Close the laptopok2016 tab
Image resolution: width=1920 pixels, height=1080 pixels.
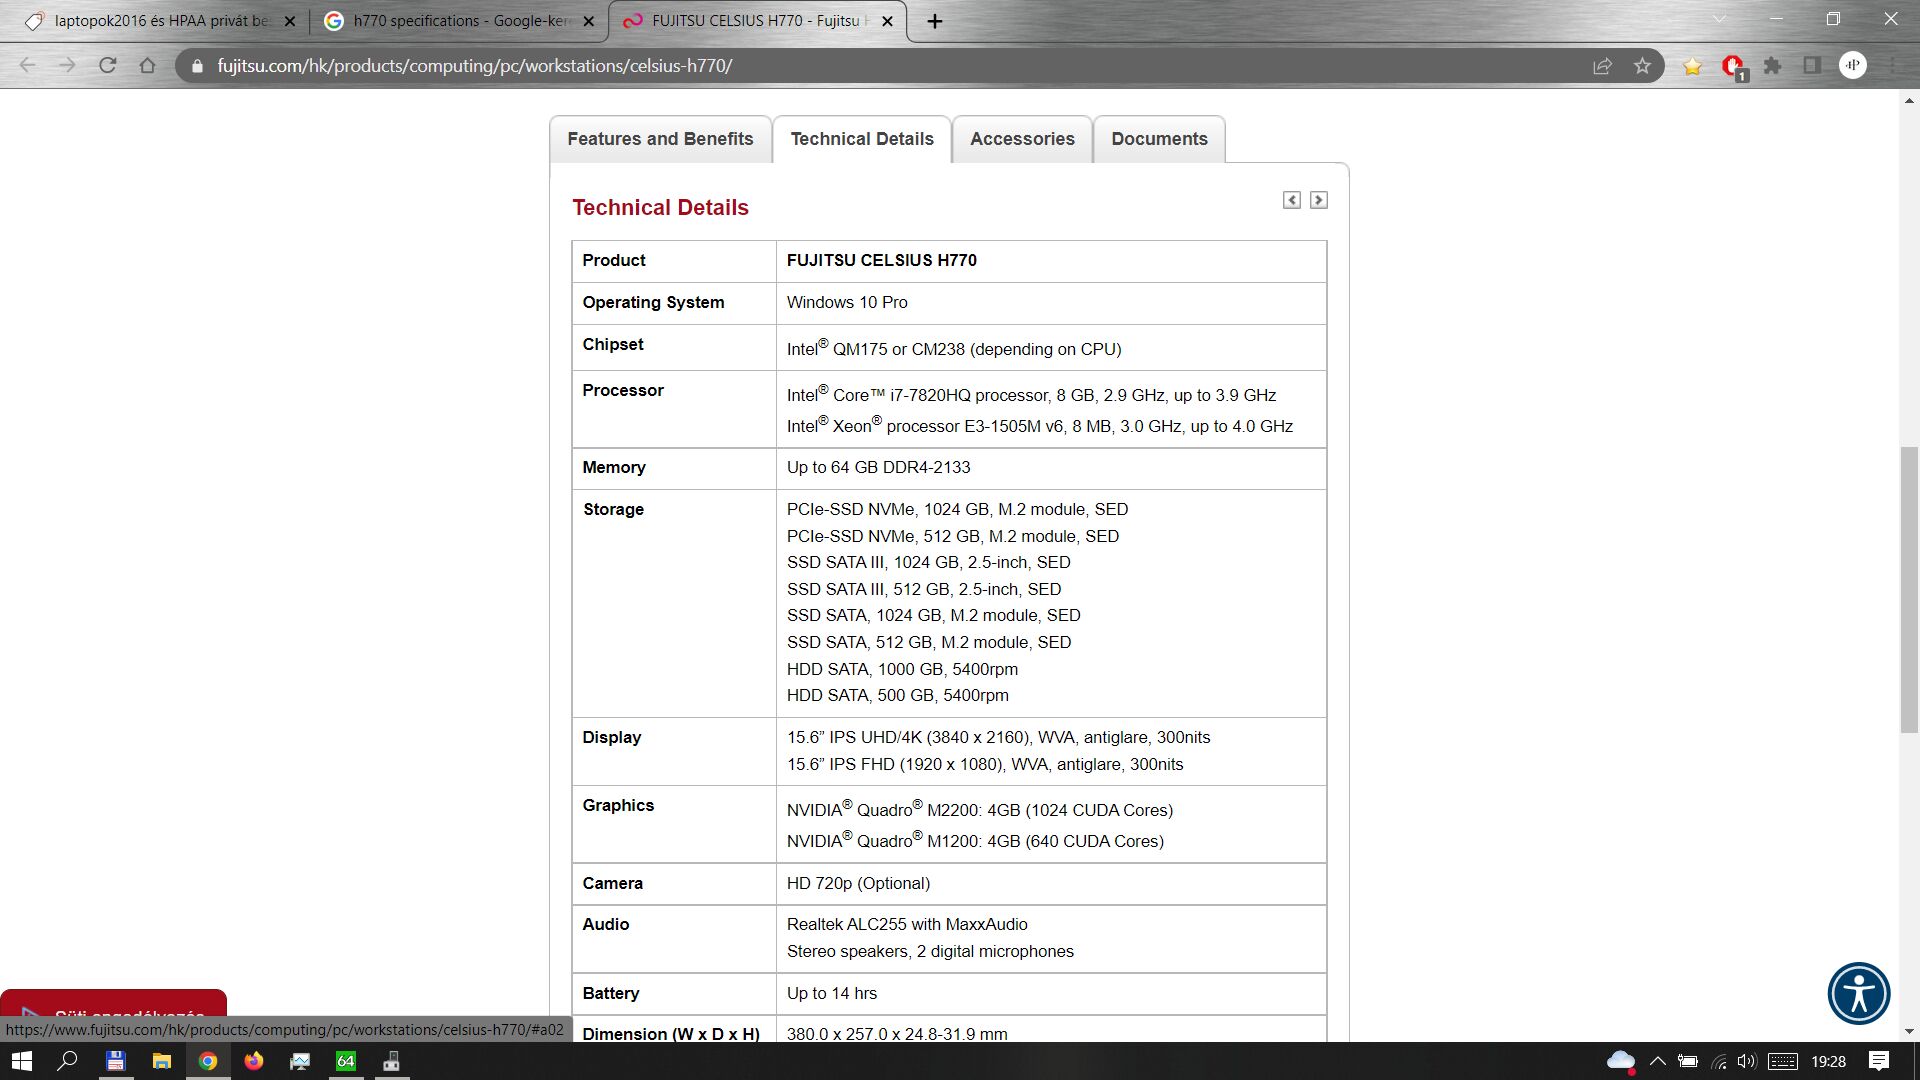pyautogui.click(x=290, y=21)
